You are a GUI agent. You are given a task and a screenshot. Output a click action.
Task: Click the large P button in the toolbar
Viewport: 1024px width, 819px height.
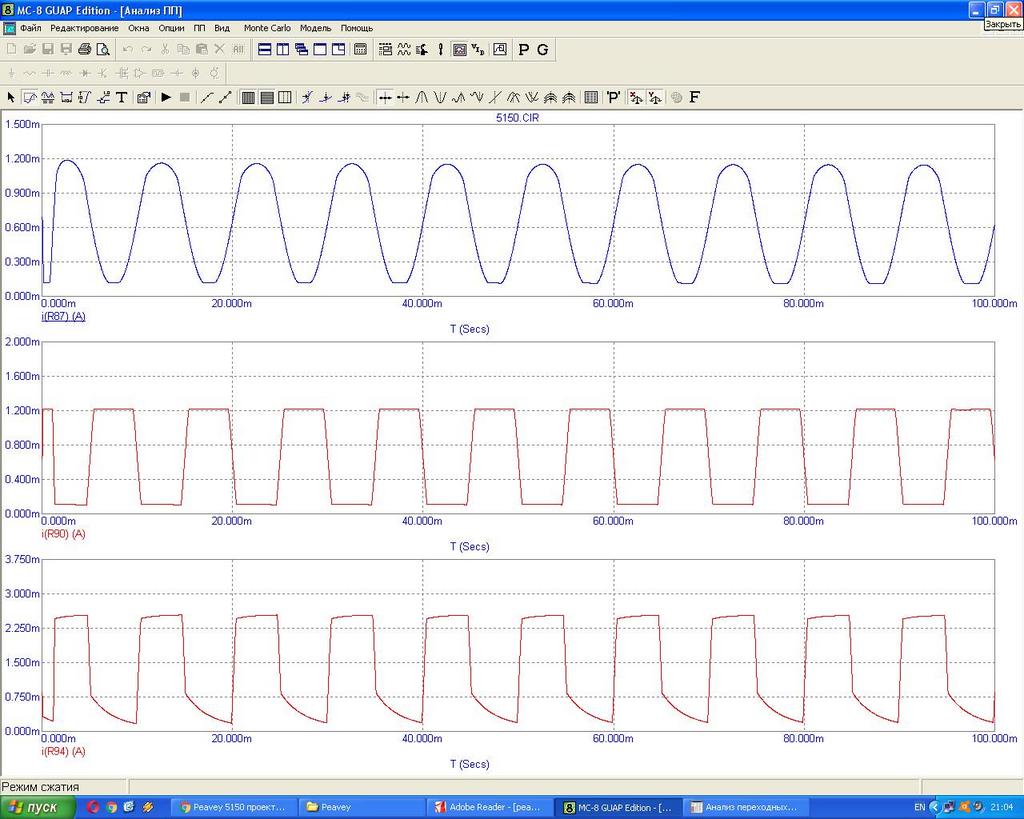point(524,49)
